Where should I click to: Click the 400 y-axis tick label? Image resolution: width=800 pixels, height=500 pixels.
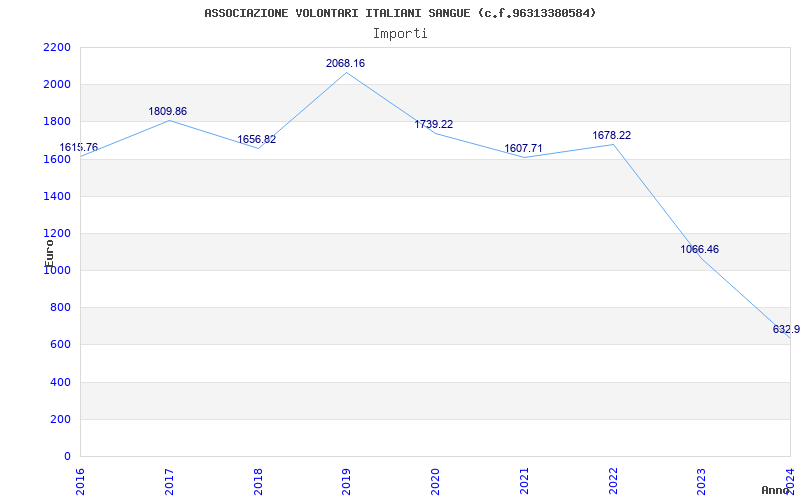61,382
